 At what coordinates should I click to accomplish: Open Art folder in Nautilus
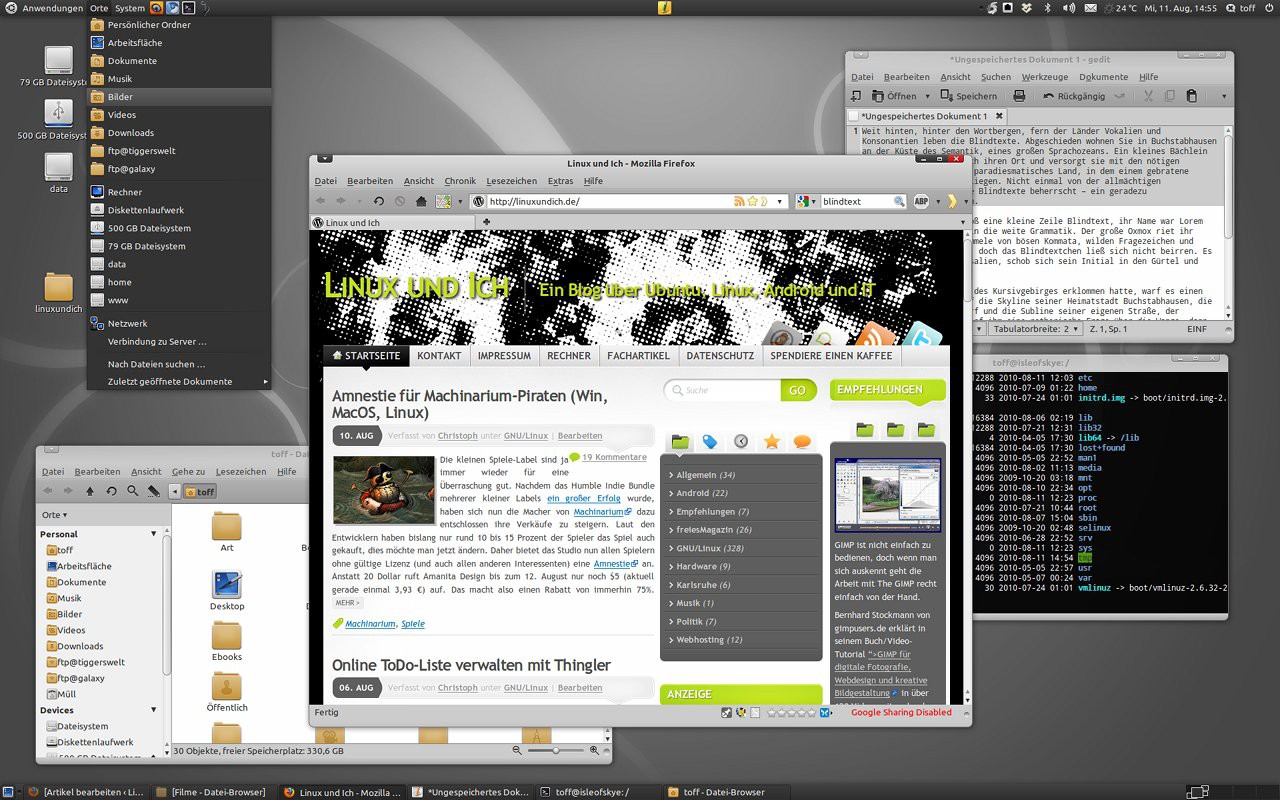point(227,532)
